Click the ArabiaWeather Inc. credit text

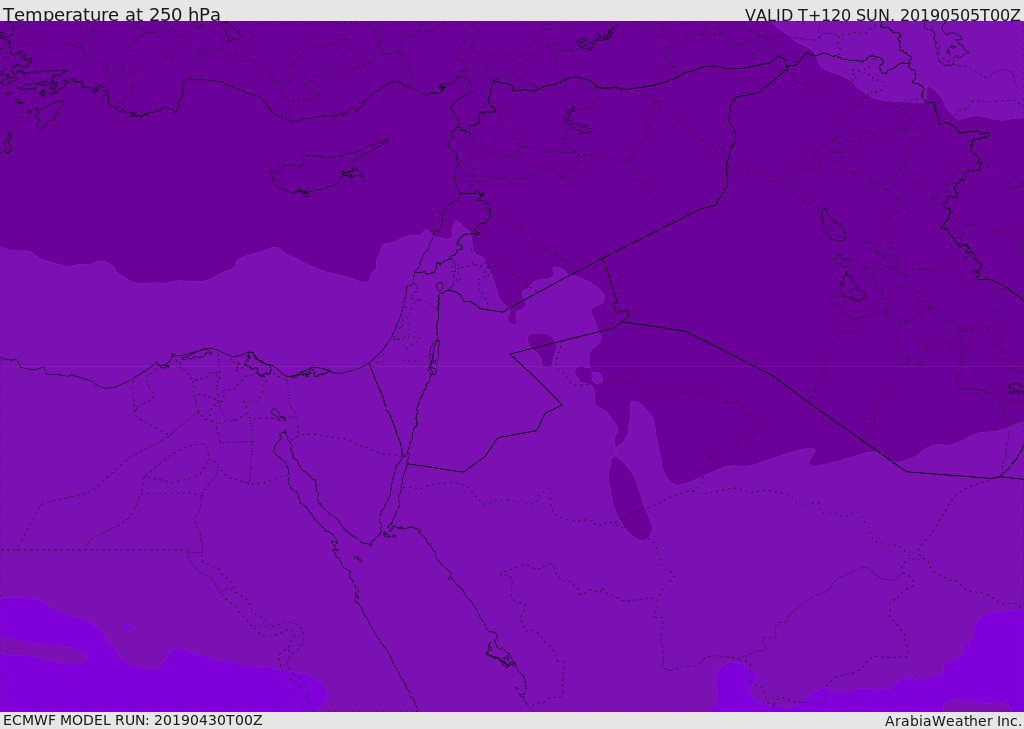tap(952, 721)
